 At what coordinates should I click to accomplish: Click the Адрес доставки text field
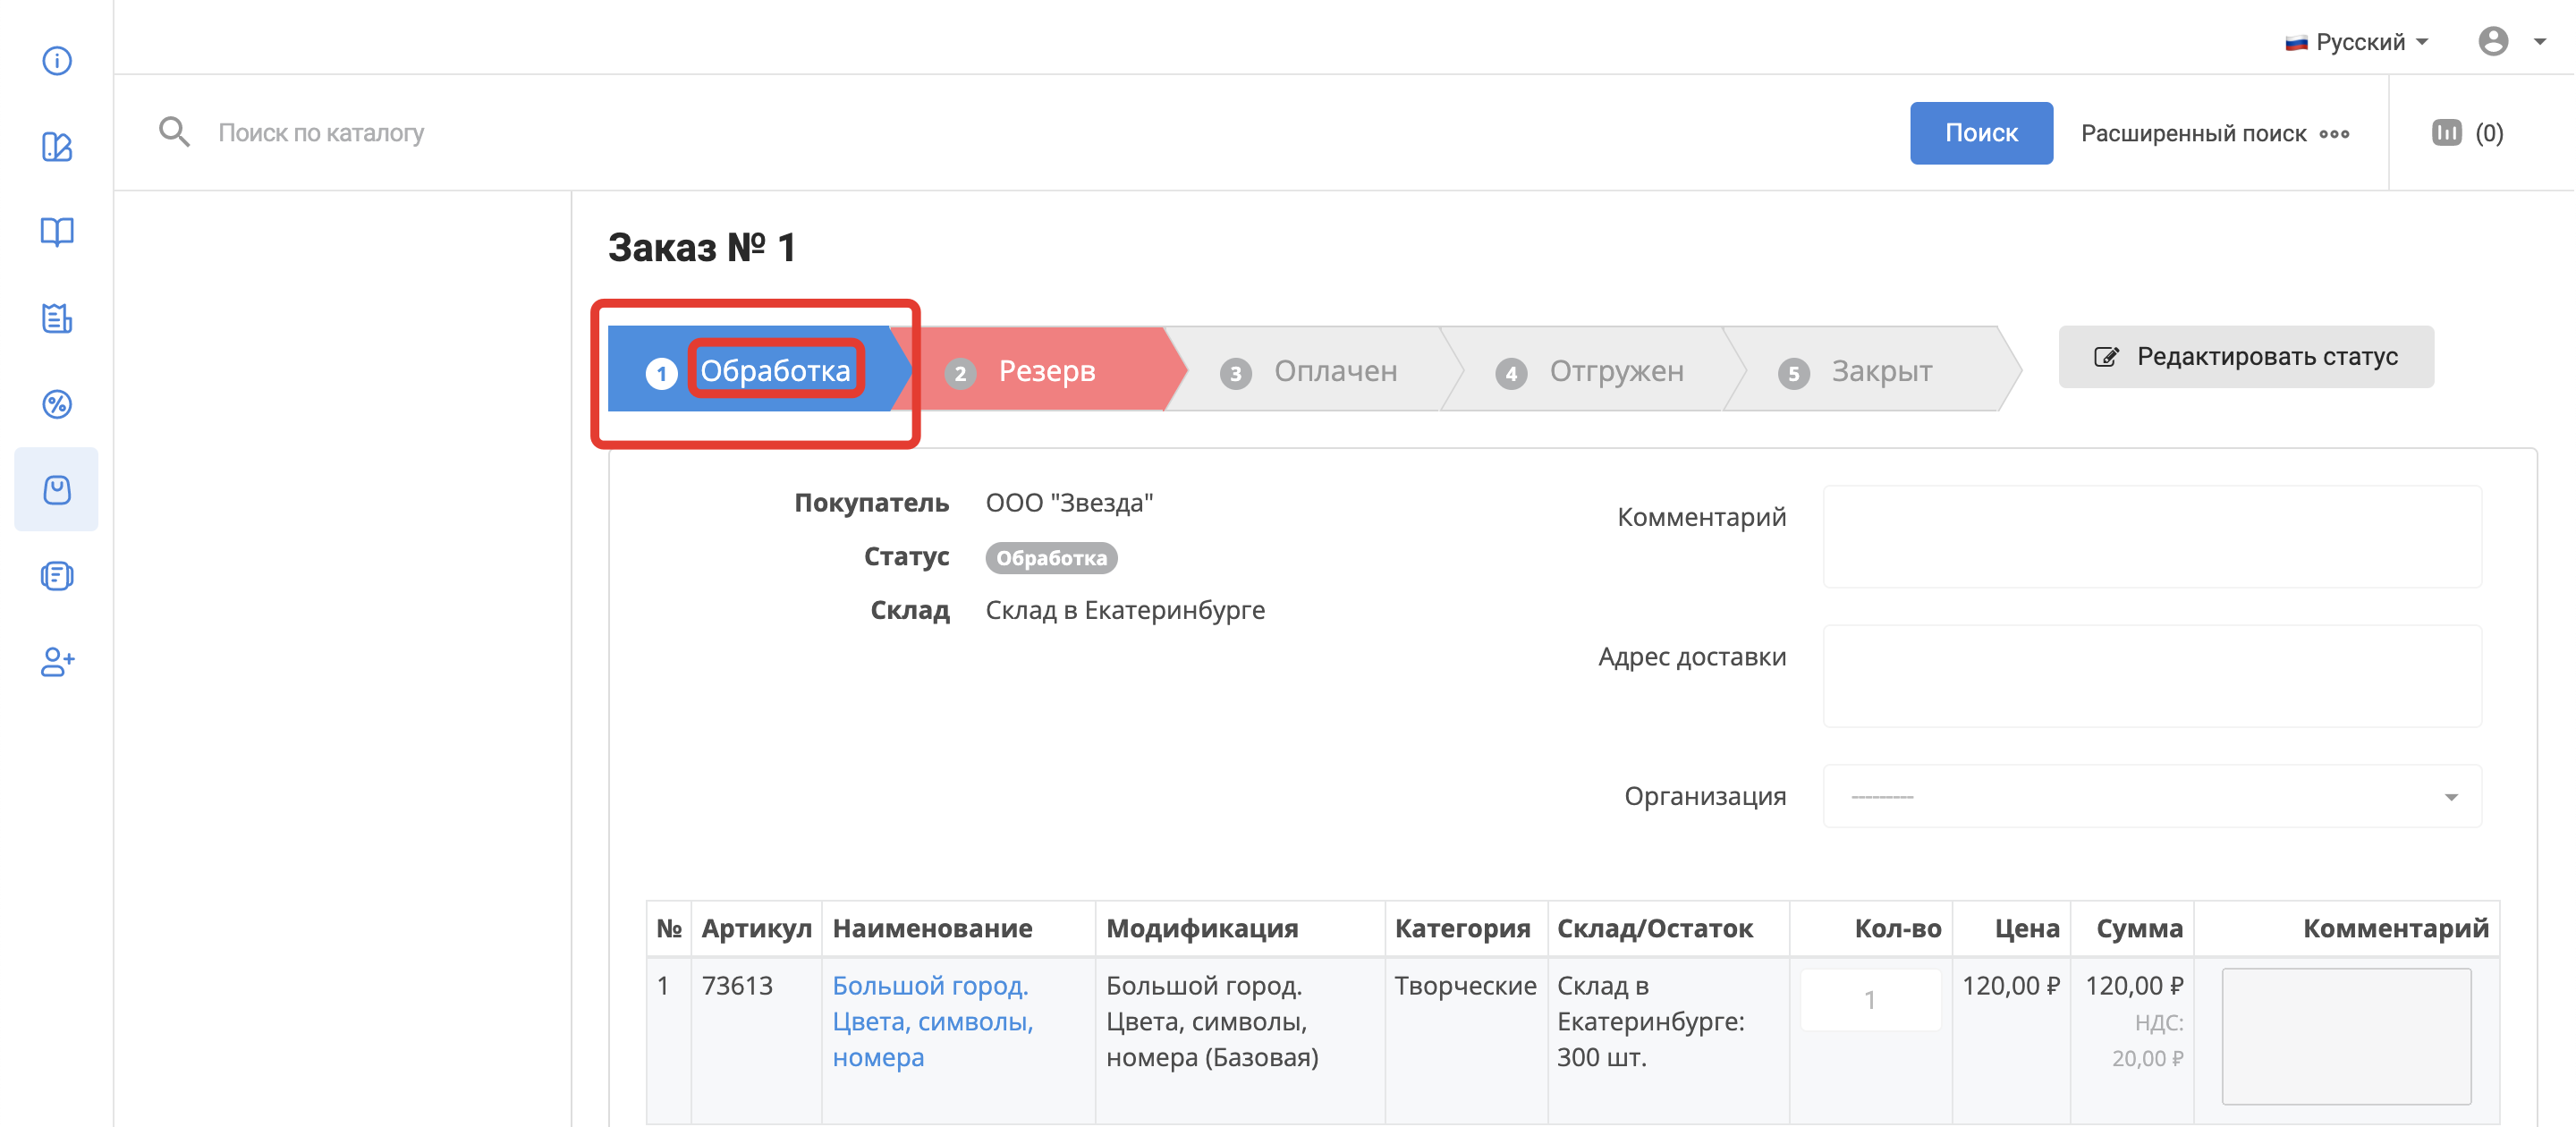(x=2152, y=676)
